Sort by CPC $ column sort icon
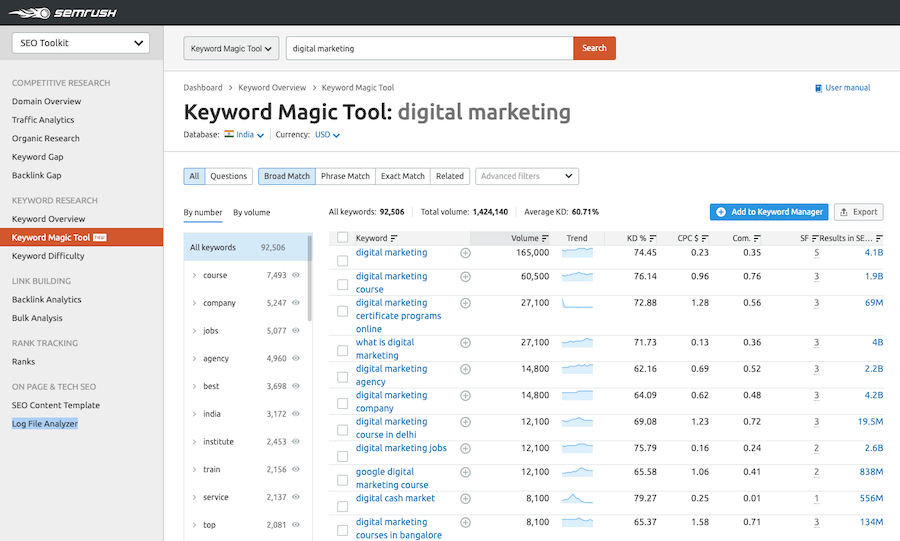 tap(705, 238)
